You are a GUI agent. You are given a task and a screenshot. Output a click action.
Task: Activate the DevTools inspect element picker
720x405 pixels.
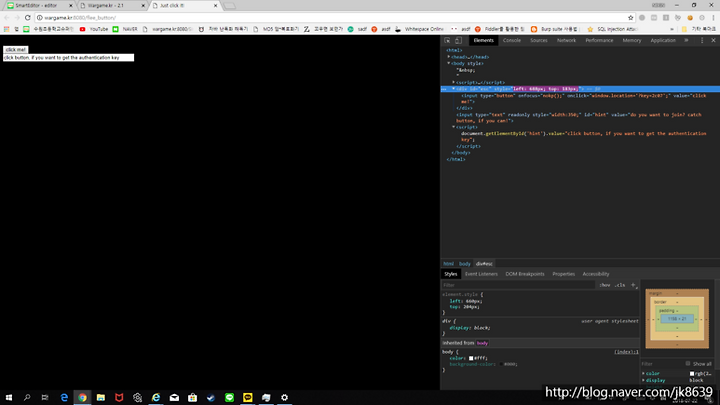click(447, 40)
